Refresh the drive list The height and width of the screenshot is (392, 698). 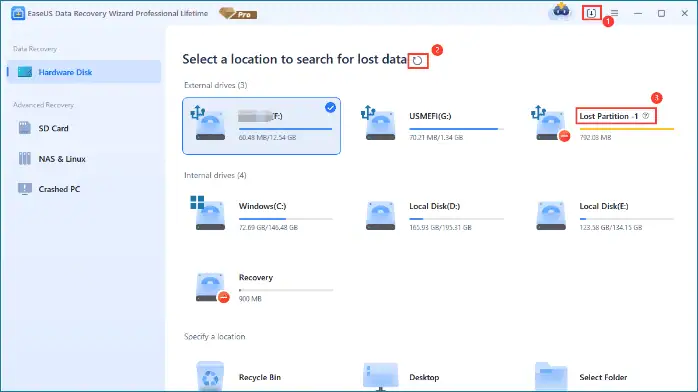tap(418, 61)
